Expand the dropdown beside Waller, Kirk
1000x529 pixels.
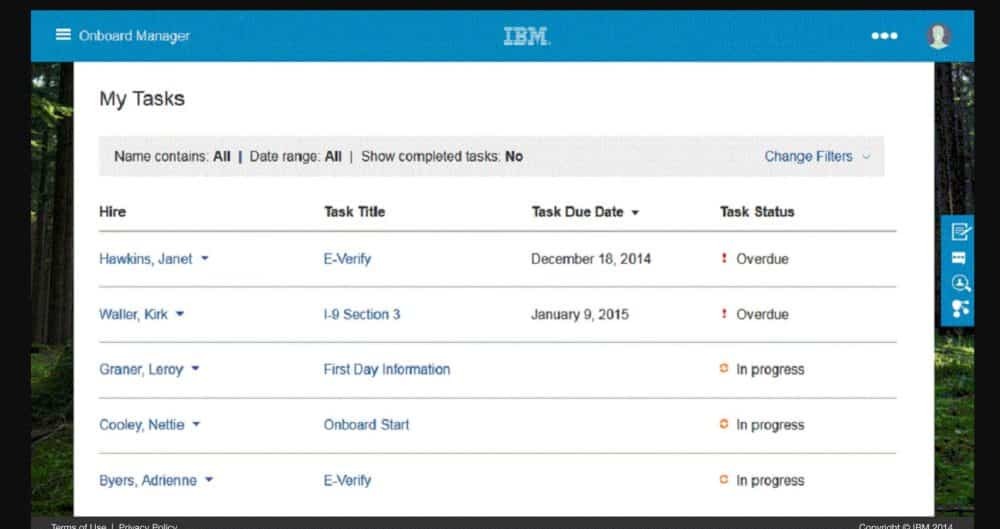click(180, 314)
